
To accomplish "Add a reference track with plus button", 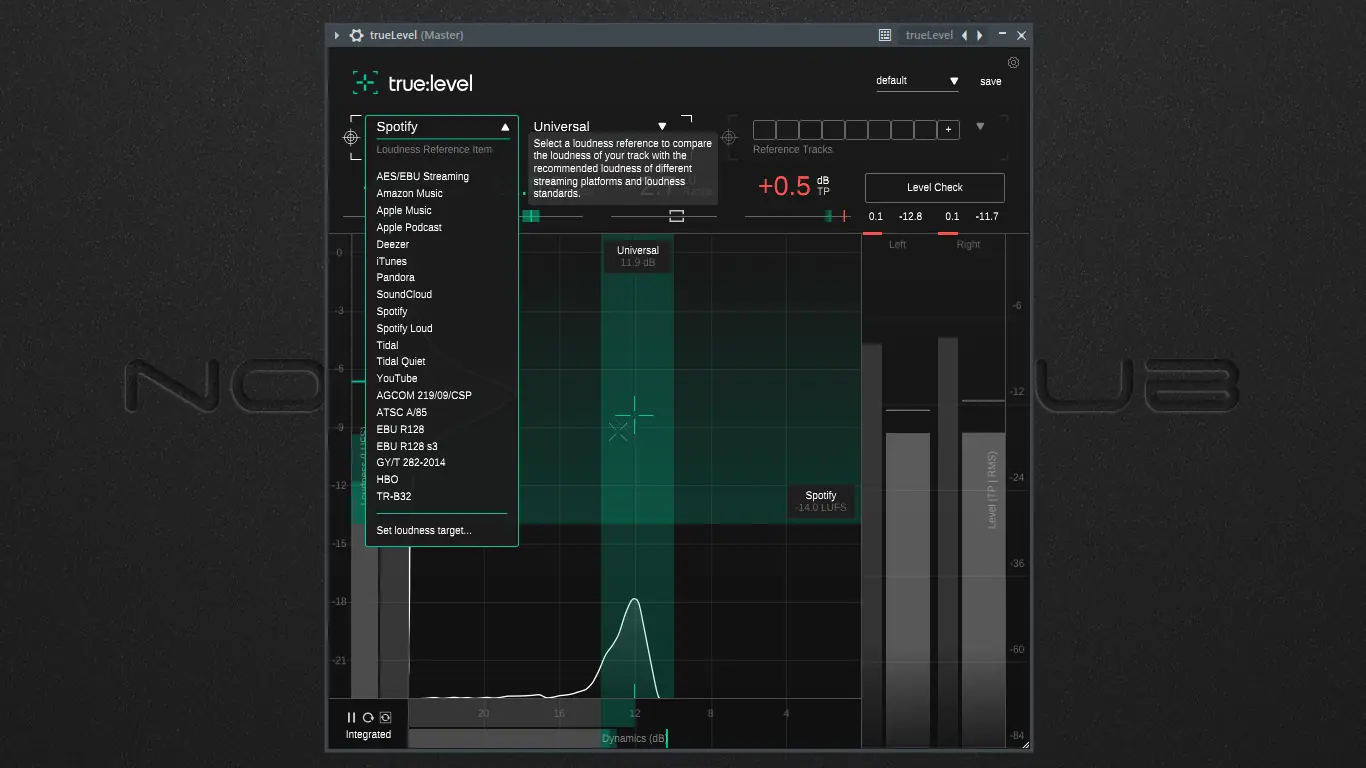I will 949,130.
